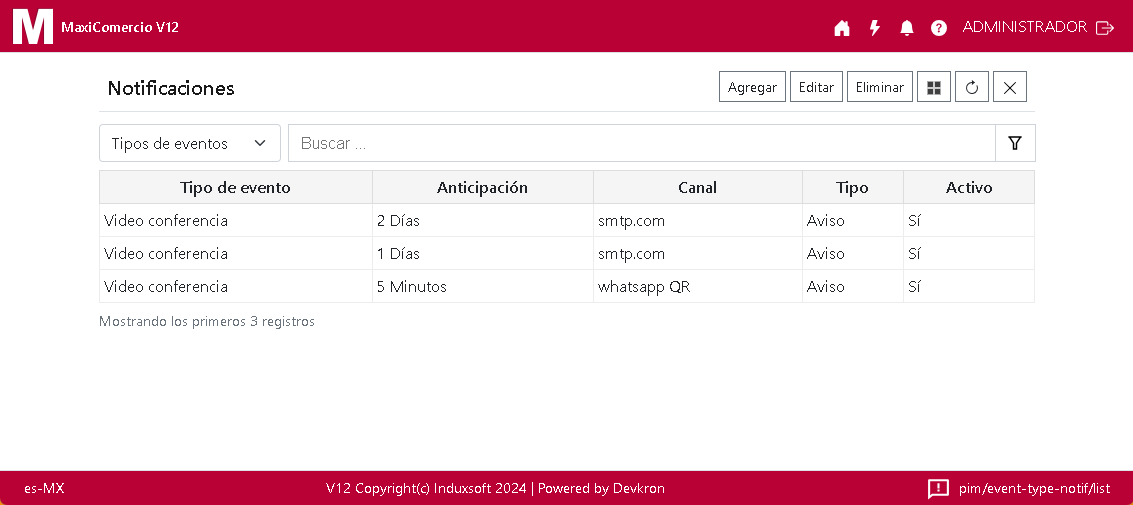Open the feedback icon in footer
1133x505 pixels.
[938, 488]
